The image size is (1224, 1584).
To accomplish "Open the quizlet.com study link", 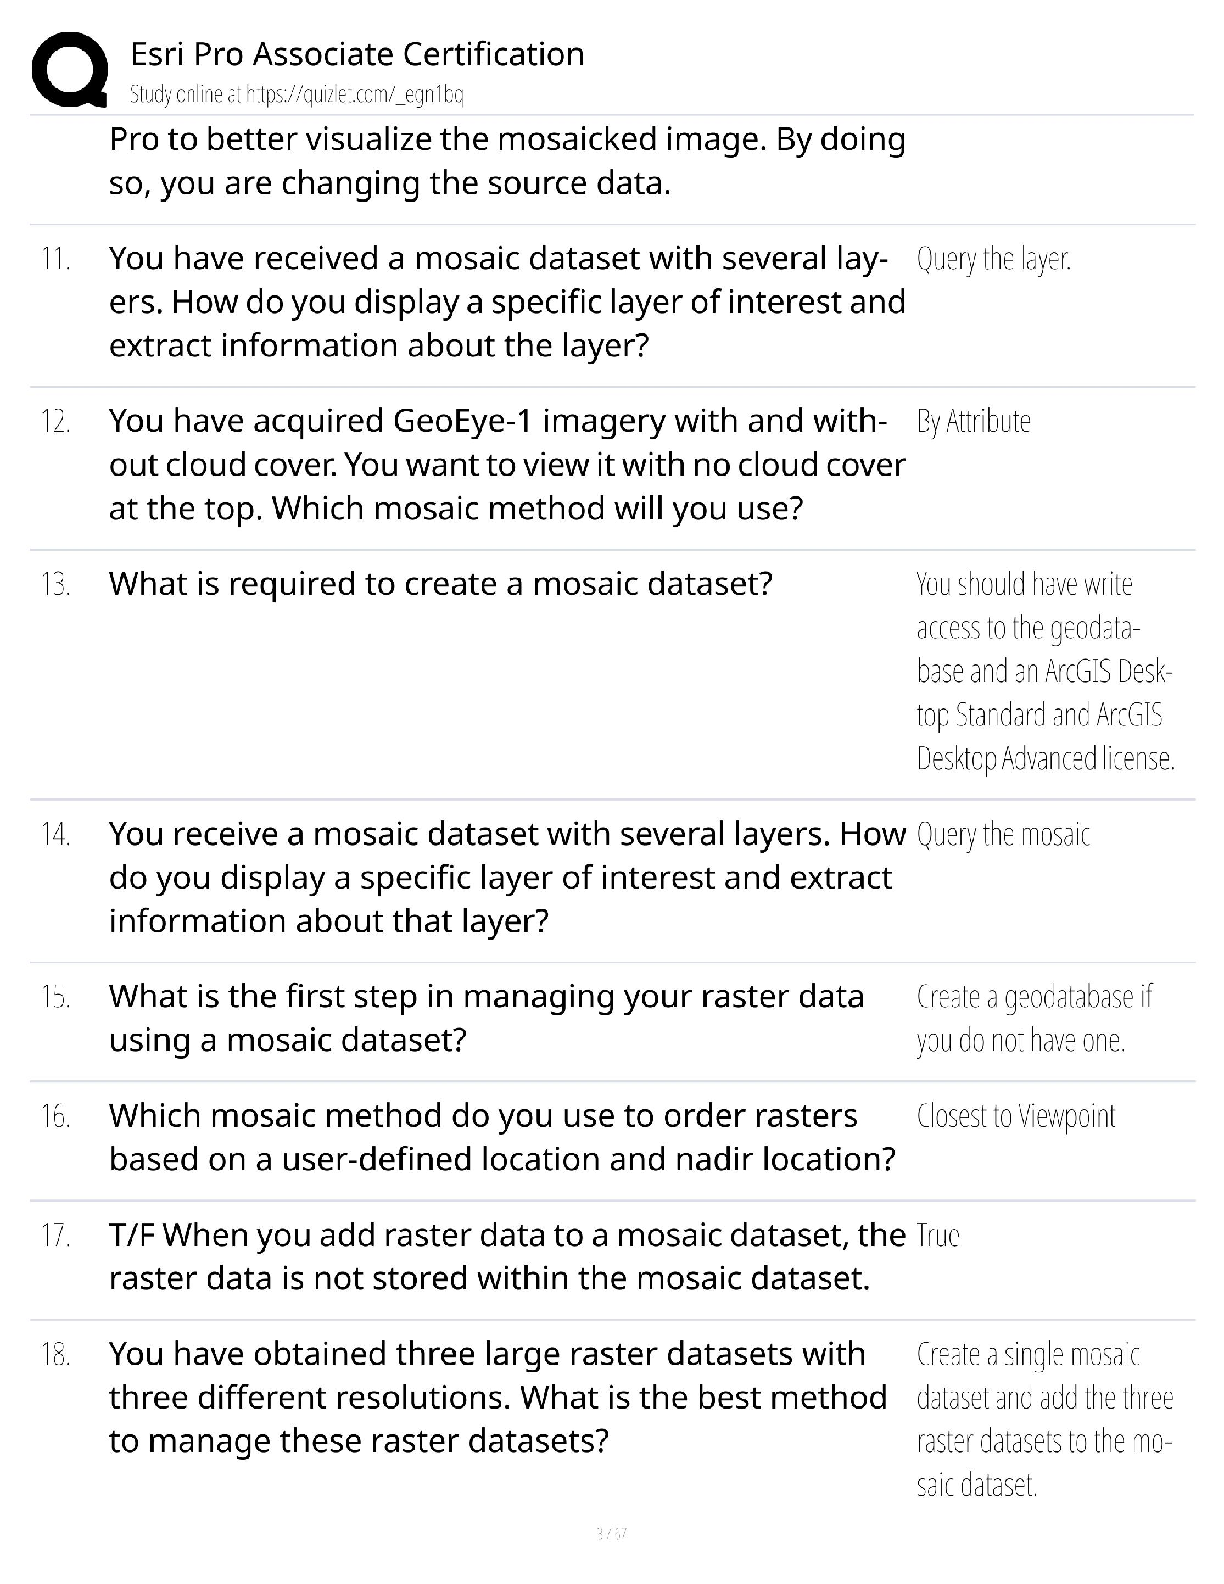I will [296, 95].
